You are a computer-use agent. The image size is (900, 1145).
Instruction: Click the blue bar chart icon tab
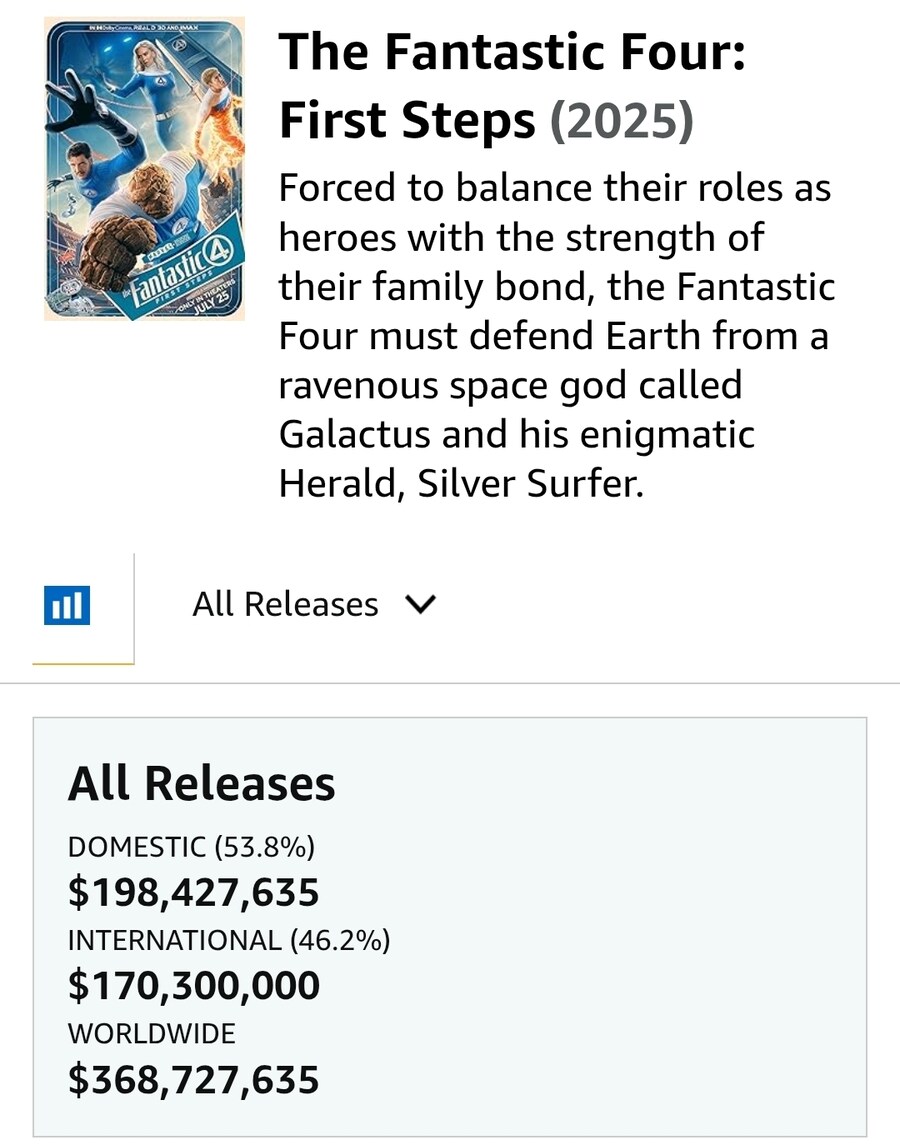pyautogui.click(x=67, y=605)
